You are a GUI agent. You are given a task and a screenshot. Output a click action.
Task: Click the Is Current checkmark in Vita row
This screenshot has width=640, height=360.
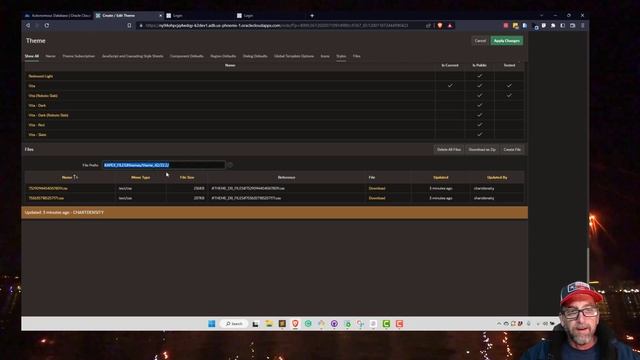450,86
